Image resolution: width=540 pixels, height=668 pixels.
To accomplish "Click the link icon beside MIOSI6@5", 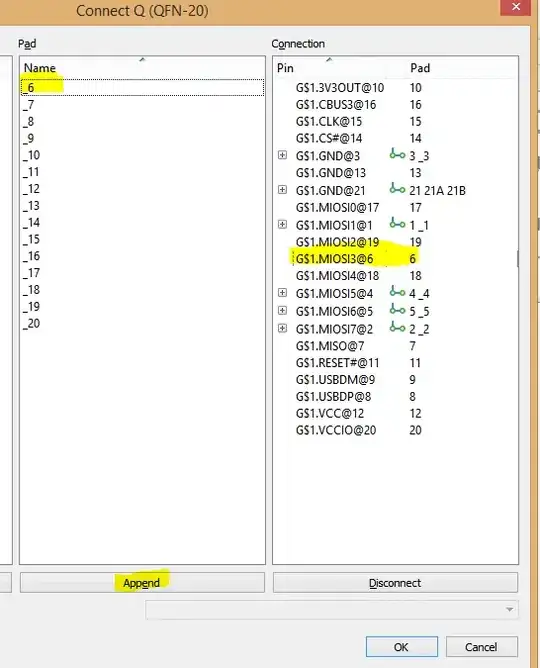I will click(397, 310).
